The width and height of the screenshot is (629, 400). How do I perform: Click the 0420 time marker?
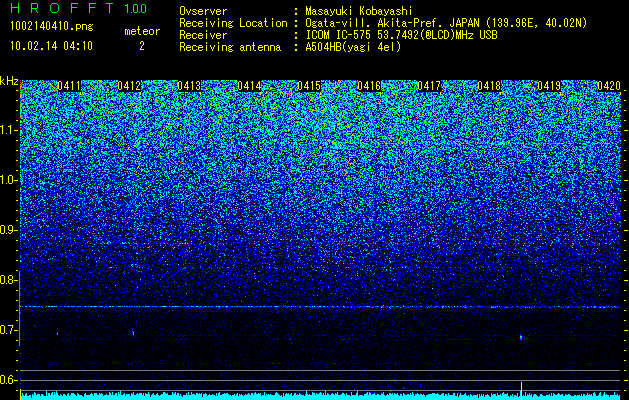tap(609, 86)
